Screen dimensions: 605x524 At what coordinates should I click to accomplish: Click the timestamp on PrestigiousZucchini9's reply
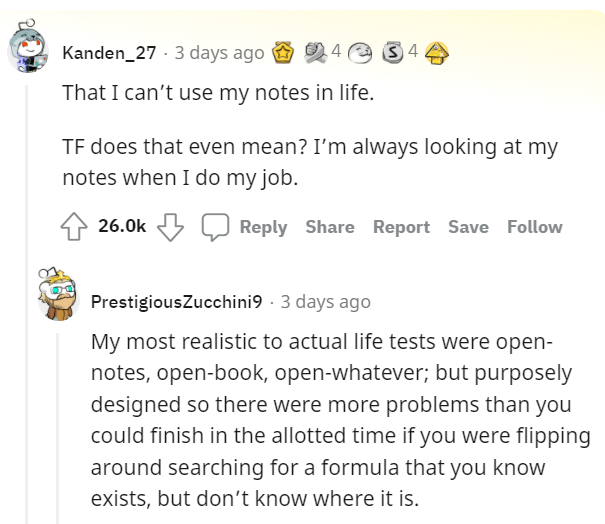325,301
